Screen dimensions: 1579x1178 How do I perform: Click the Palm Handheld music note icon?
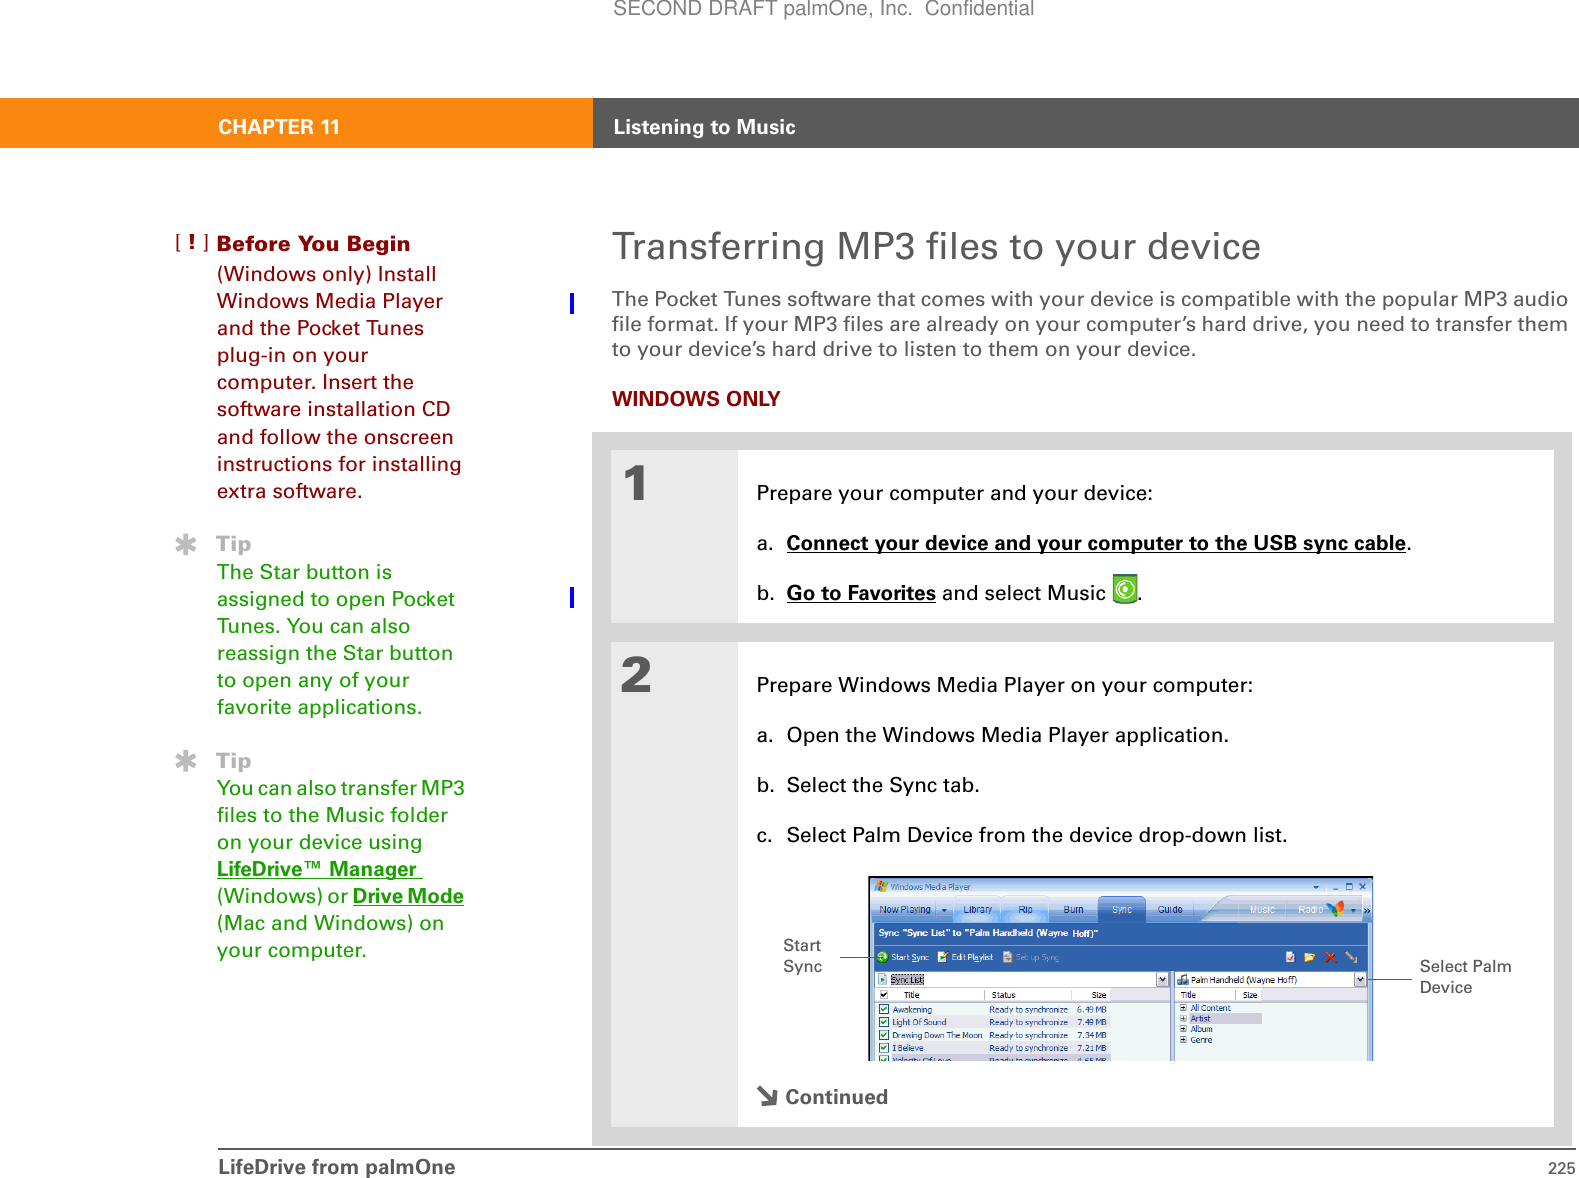[1183, 980]
